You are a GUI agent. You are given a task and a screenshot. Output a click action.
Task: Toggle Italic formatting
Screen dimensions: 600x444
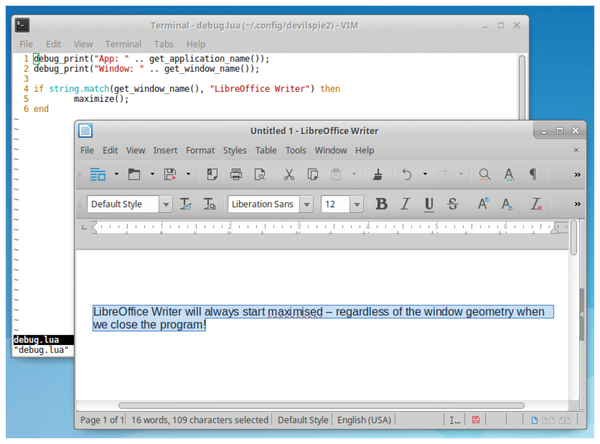[405, 204]
